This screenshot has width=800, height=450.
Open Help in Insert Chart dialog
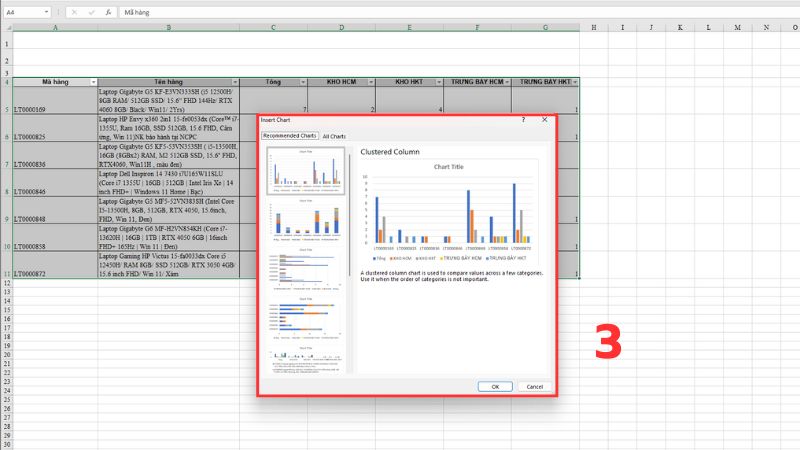(x=523, y=119)
